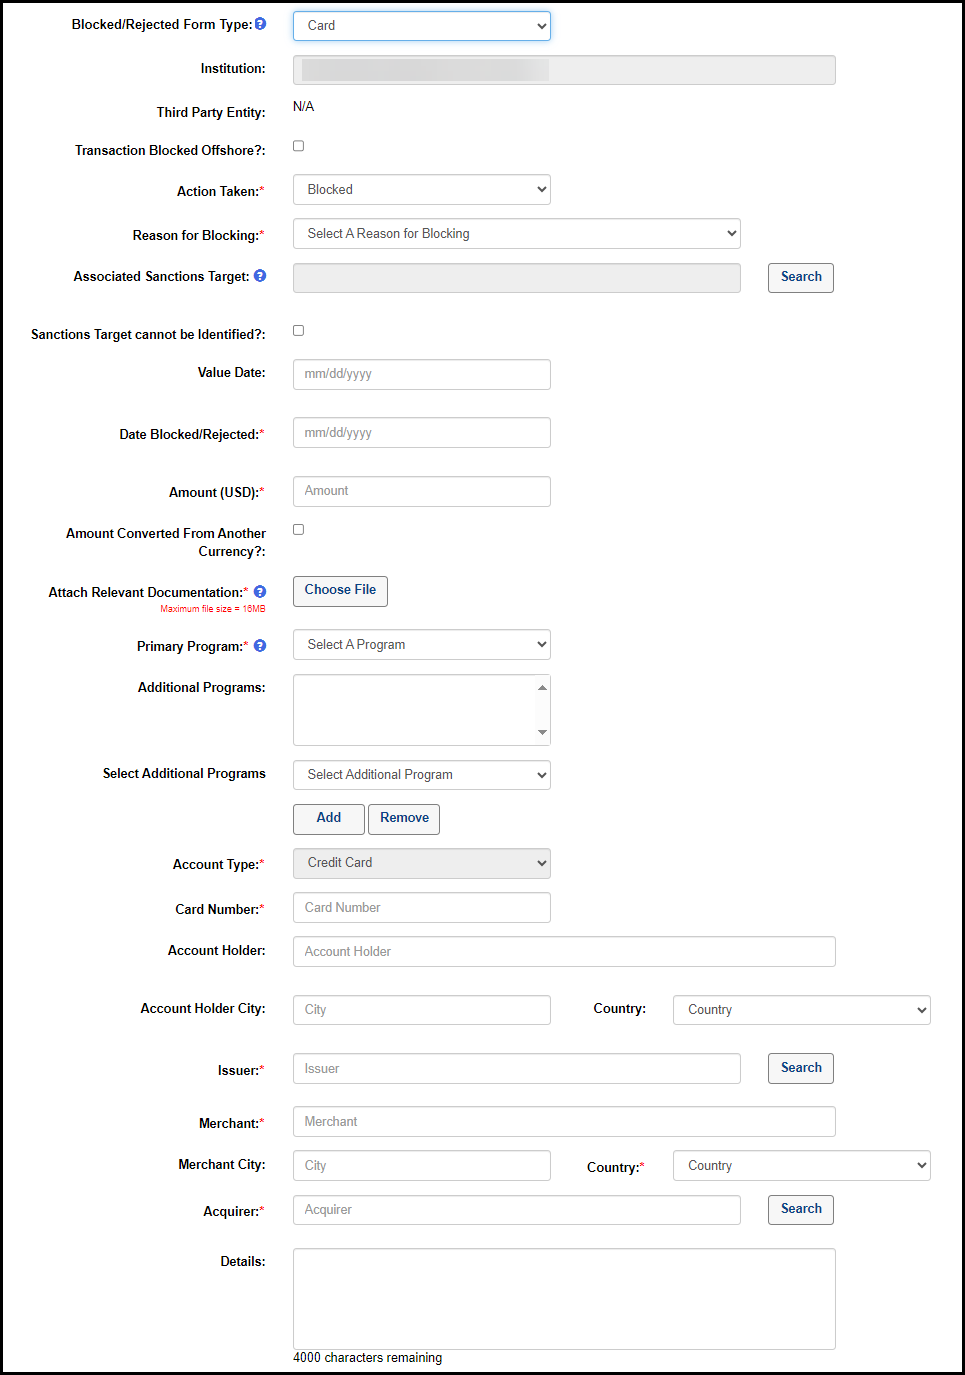Expand the Account Holder Country dropdown
Viewport: 965px width, 1375px height.
[x=801, y=1010]
